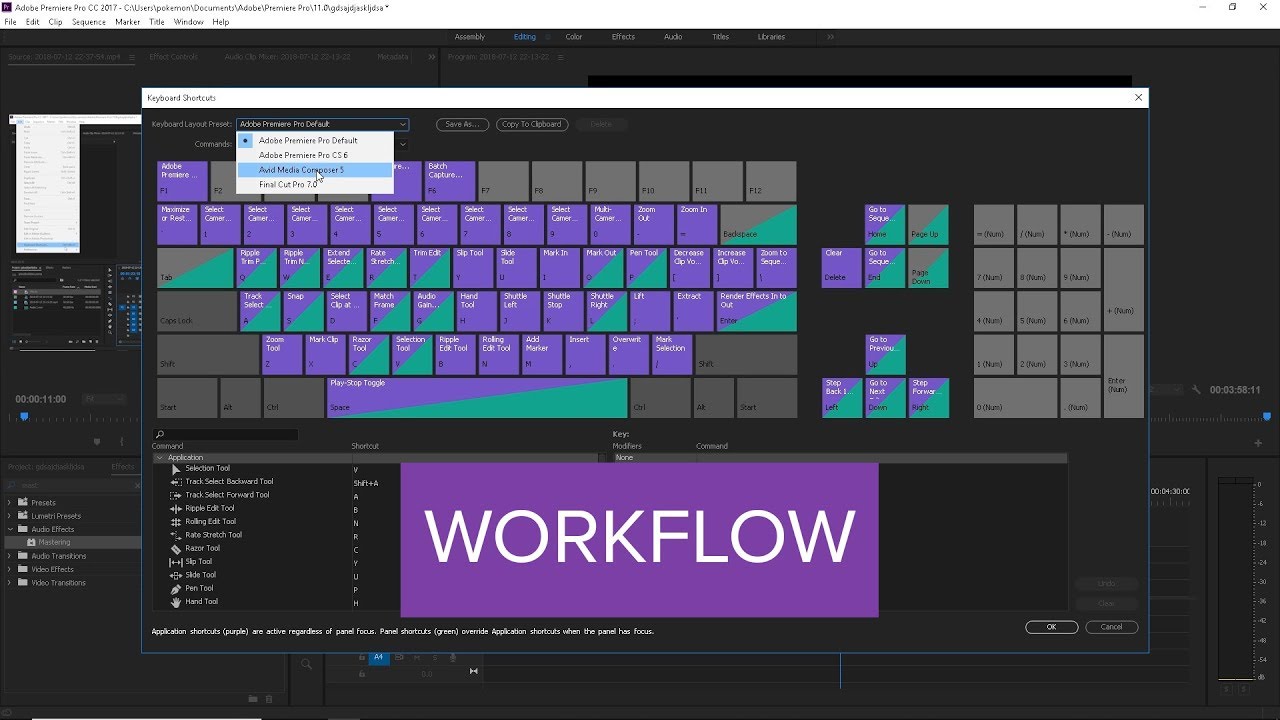1280x720 pixels.
Task: Expand the Video Effects folder
Action: [x=9, y=569]
